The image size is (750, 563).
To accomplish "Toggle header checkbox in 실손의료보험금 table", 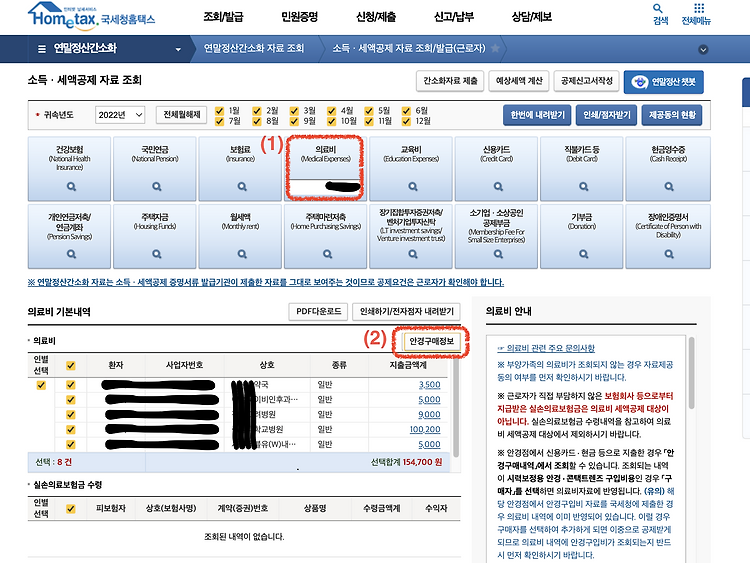I will click(71, 508).
